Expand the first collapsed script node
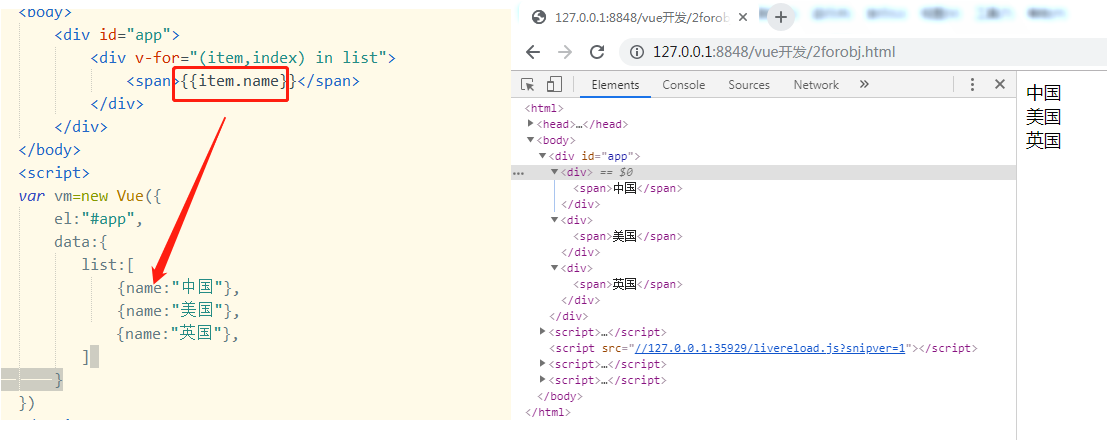The image size is (1108, 441). tap(543, 331)
